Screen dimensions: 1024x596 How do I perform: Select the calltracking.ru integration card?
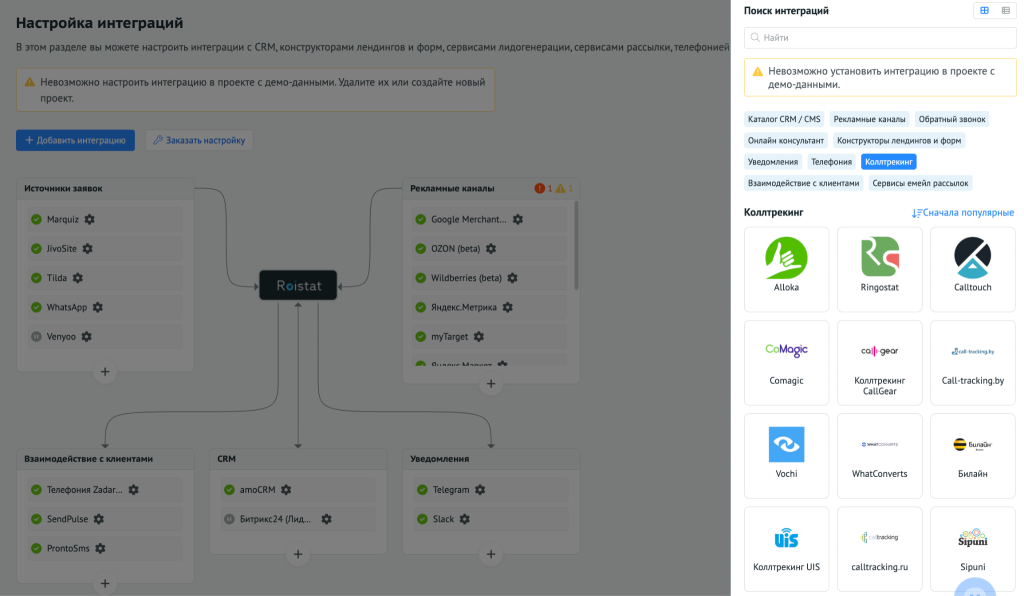click(880, 550)
